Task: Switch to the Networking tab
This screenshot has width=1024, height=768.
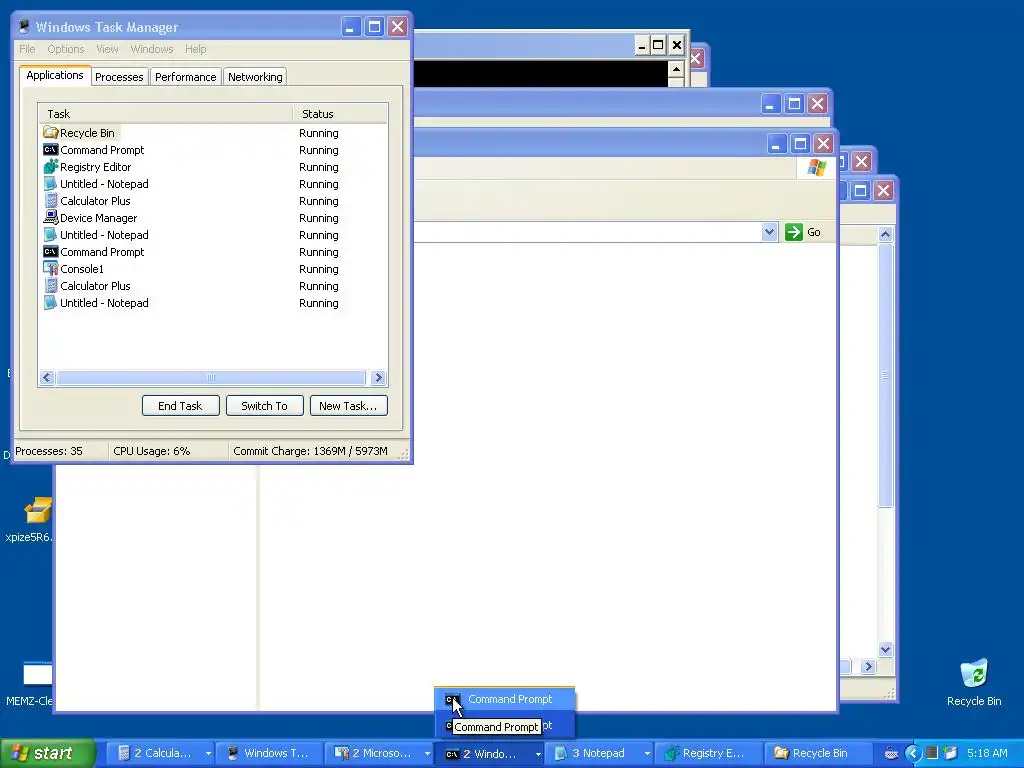Action: pyautogui.click(x=255, y=77)
